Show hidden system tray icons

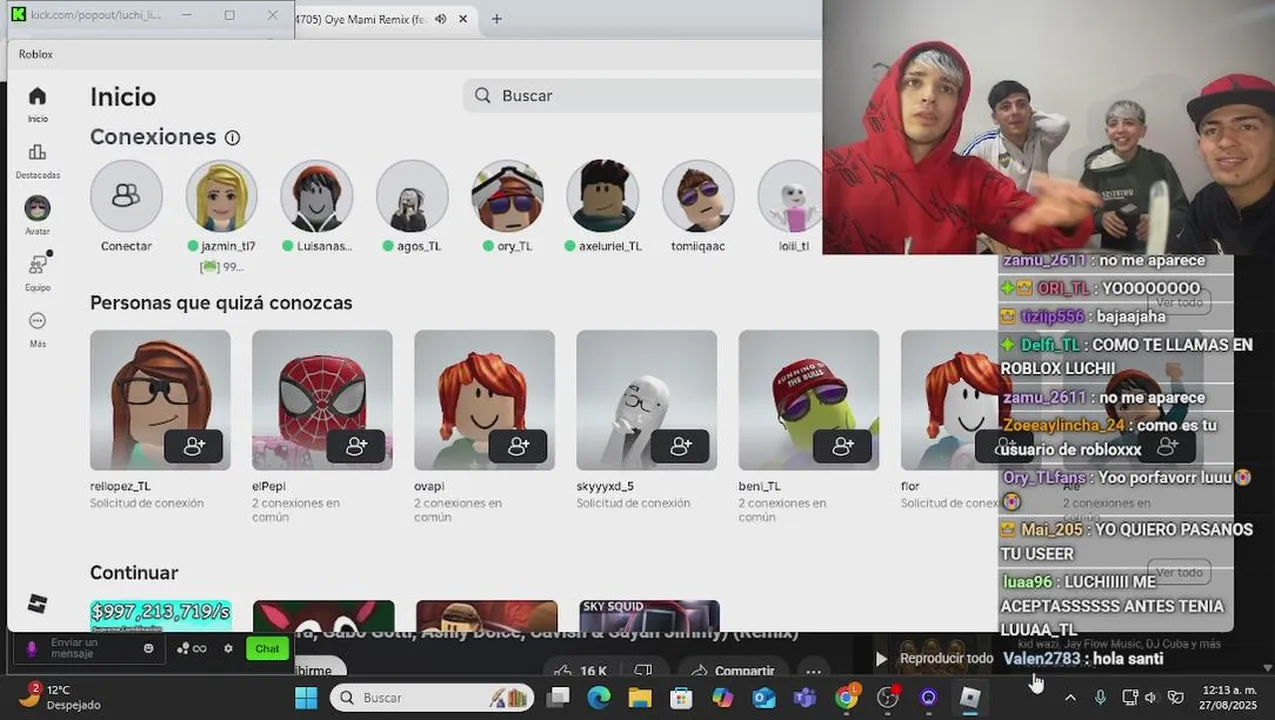[1070, 697]
